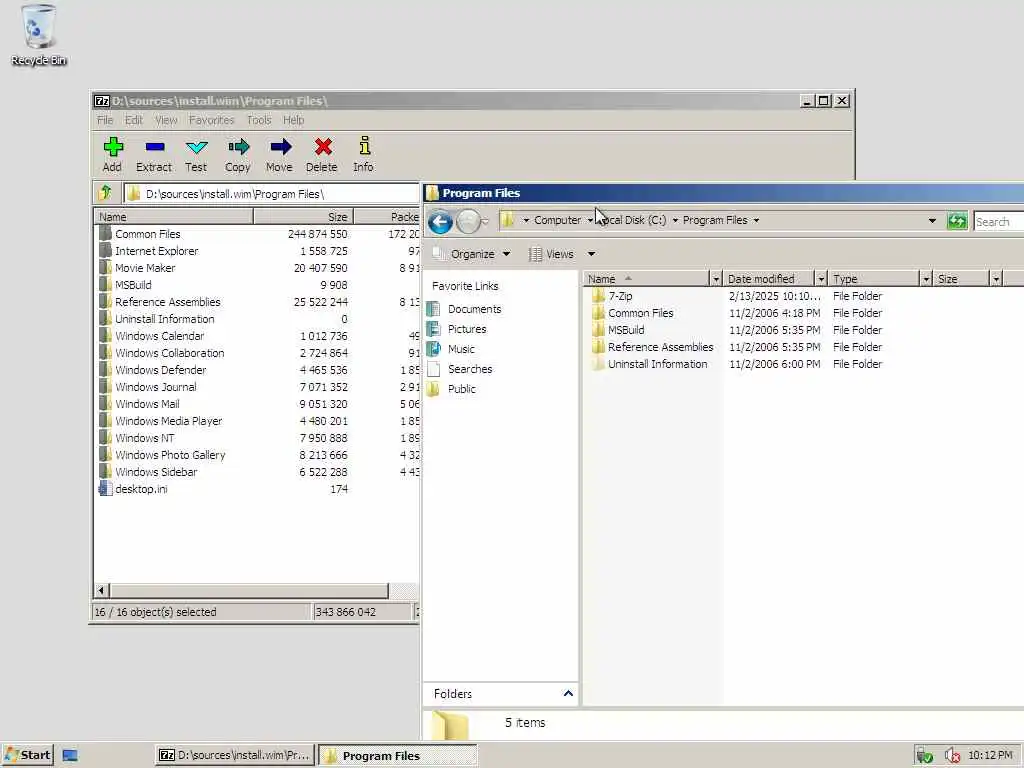1024x768 pixels.
Task: Sort by Name column in 7-Zip
Action: pos(174,217)
